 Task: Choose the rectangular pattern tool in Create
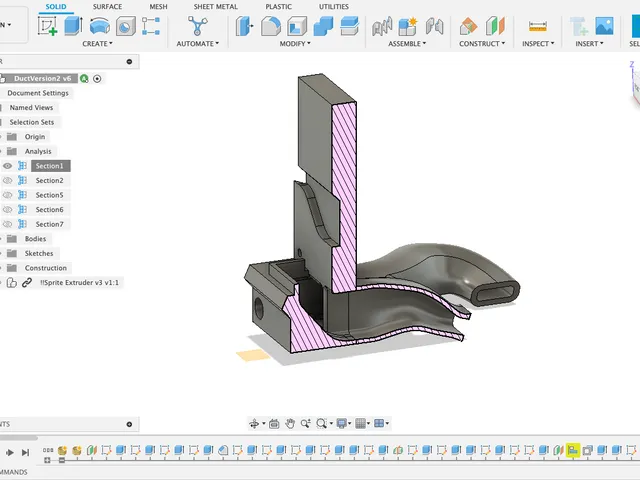coord(151,26)
